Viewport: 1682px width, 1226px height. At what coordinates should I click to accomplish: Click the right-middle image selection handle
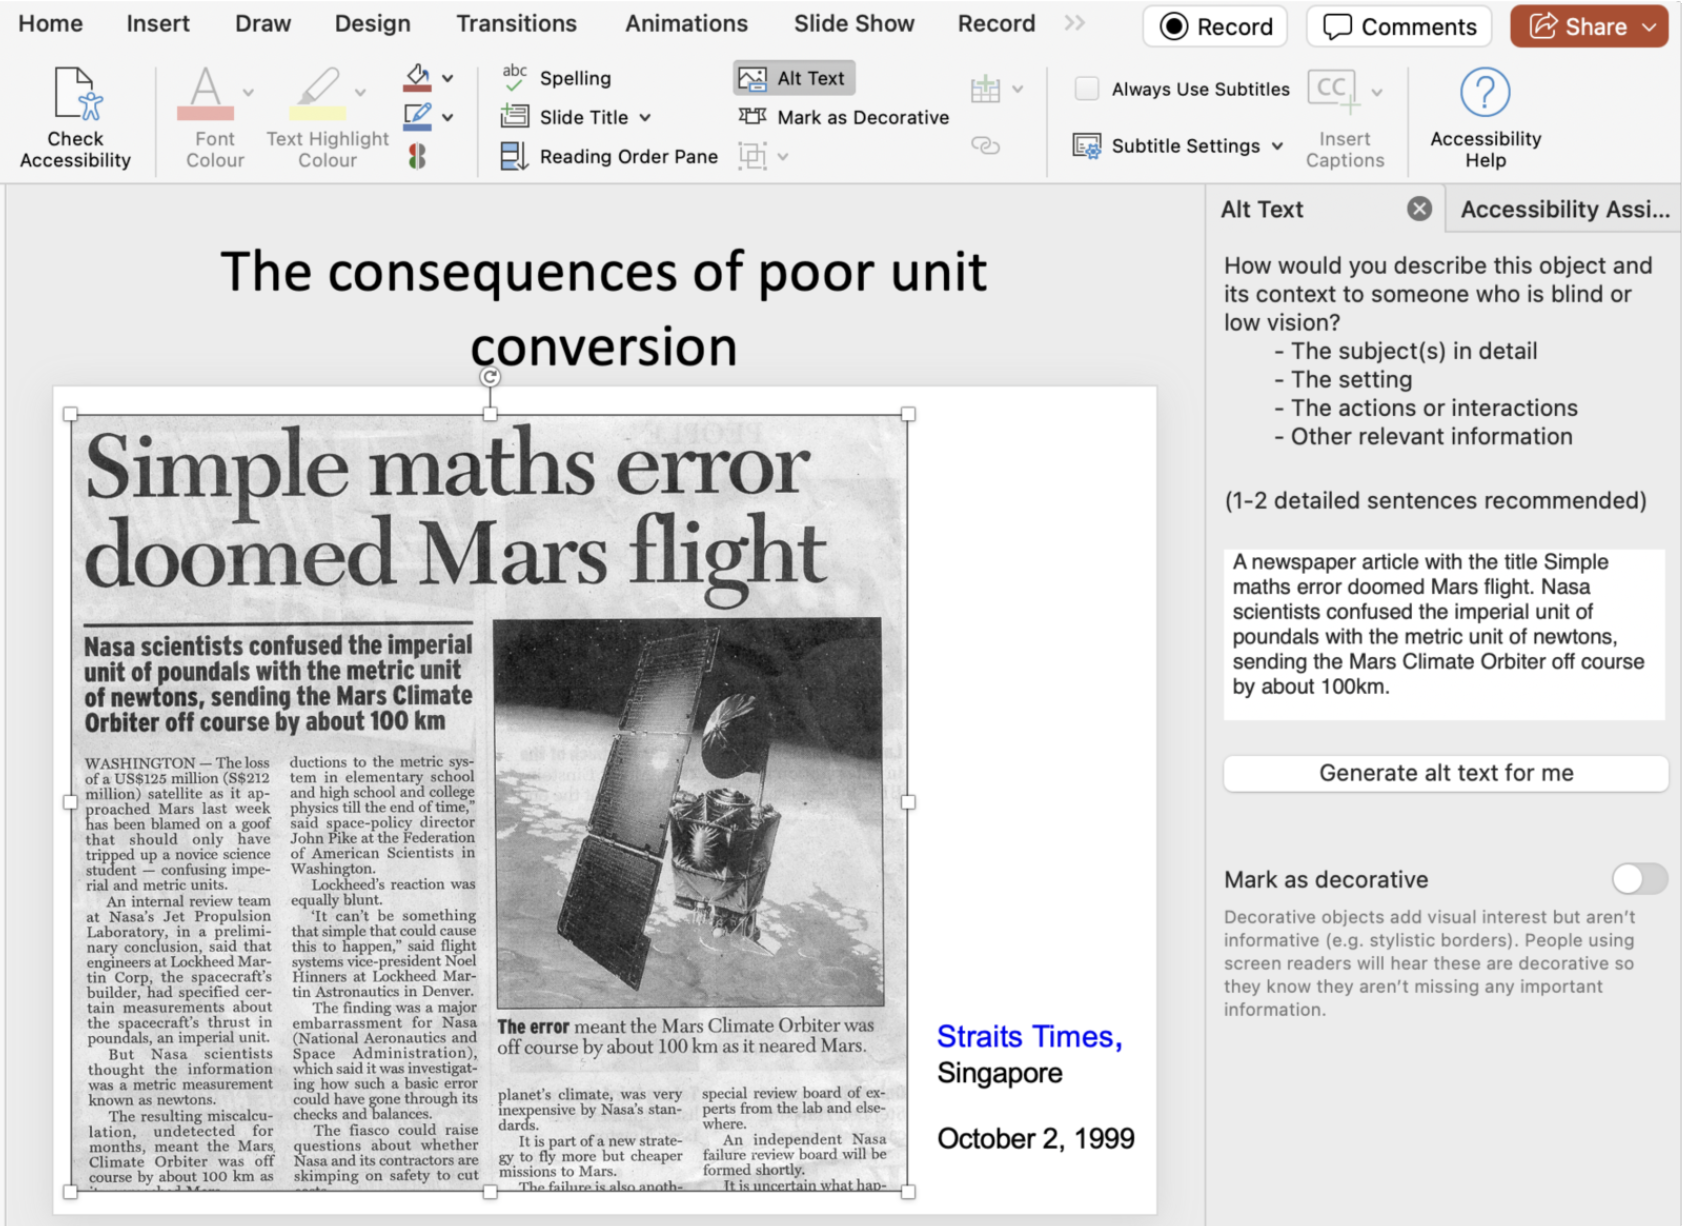[908, 802]
